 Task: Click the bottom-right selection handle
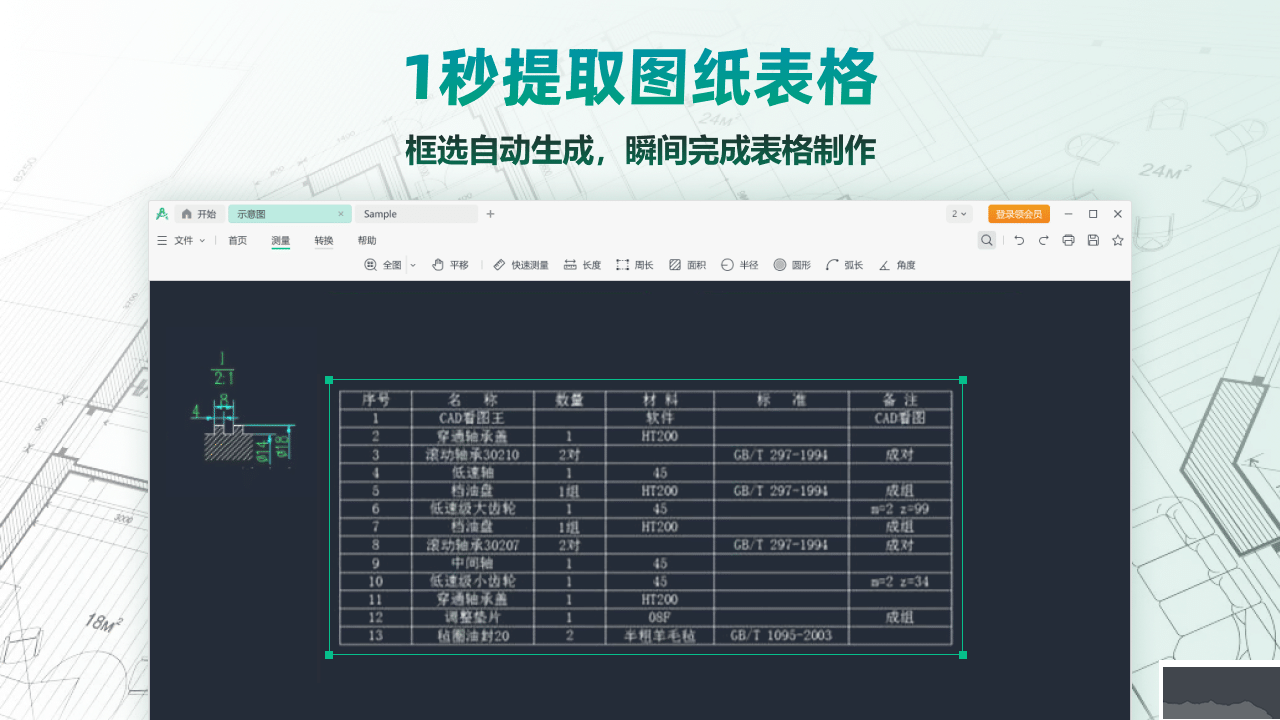coord(963,655)
